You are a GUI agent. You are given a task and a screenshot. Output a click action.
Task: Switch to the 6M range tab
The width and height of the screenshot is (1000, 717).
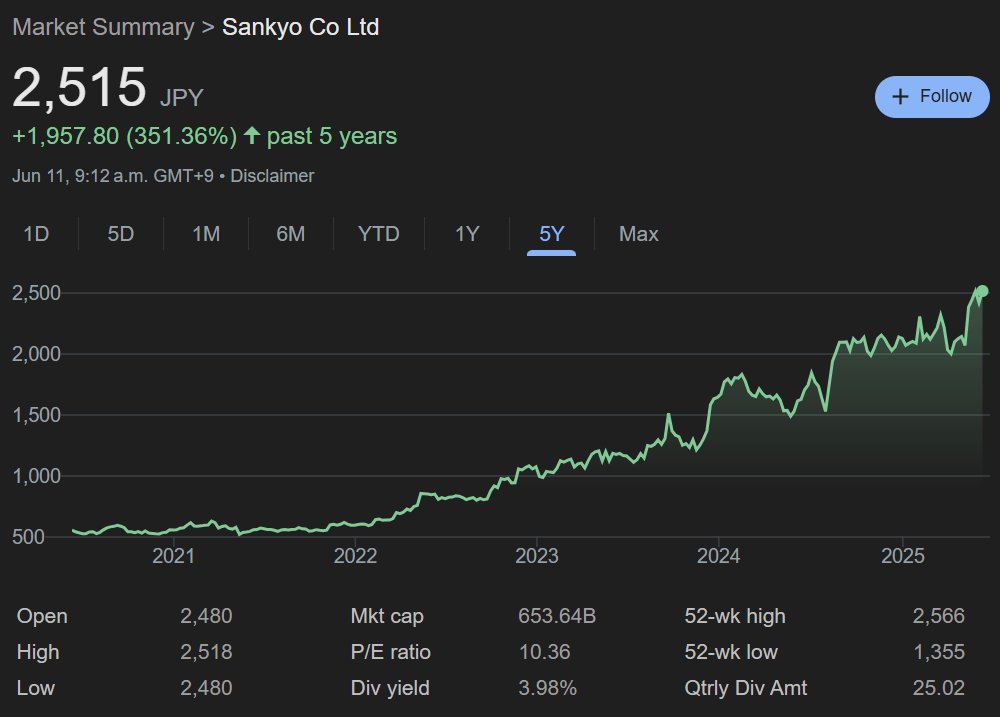[290, 234]
